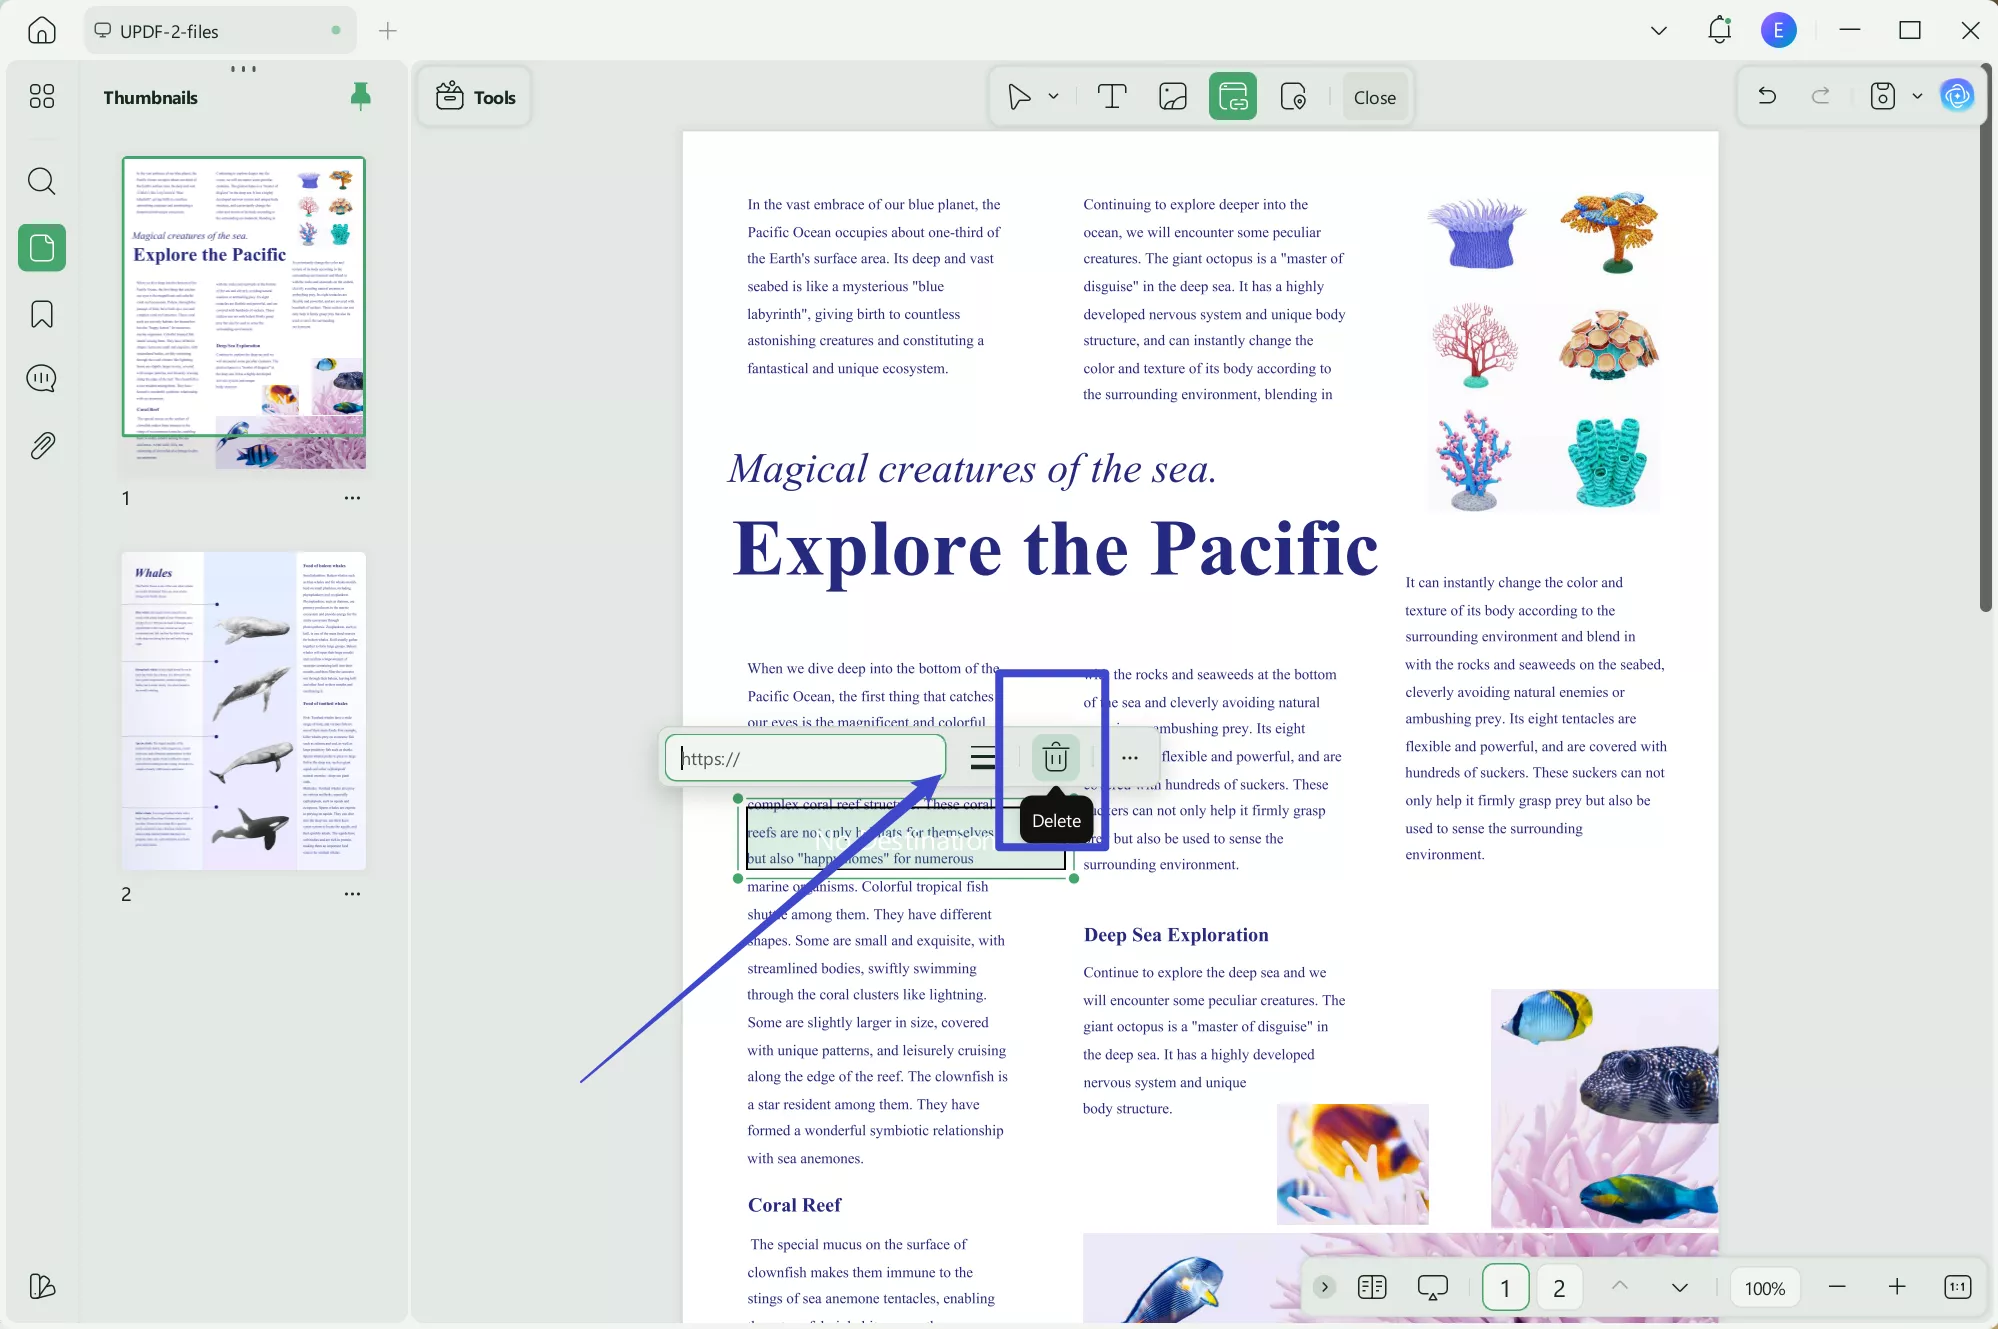This screenshot has height=1329, width=1998.
Task: Switch to the UPDF-2-files tab
Action: 169,31
